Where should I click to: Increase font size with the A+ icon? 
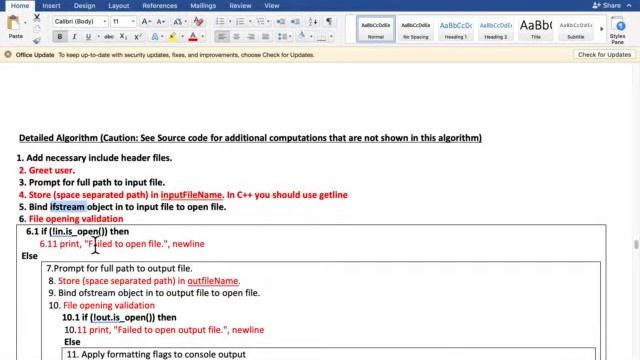pyautogui.click(x=146, y=21)
